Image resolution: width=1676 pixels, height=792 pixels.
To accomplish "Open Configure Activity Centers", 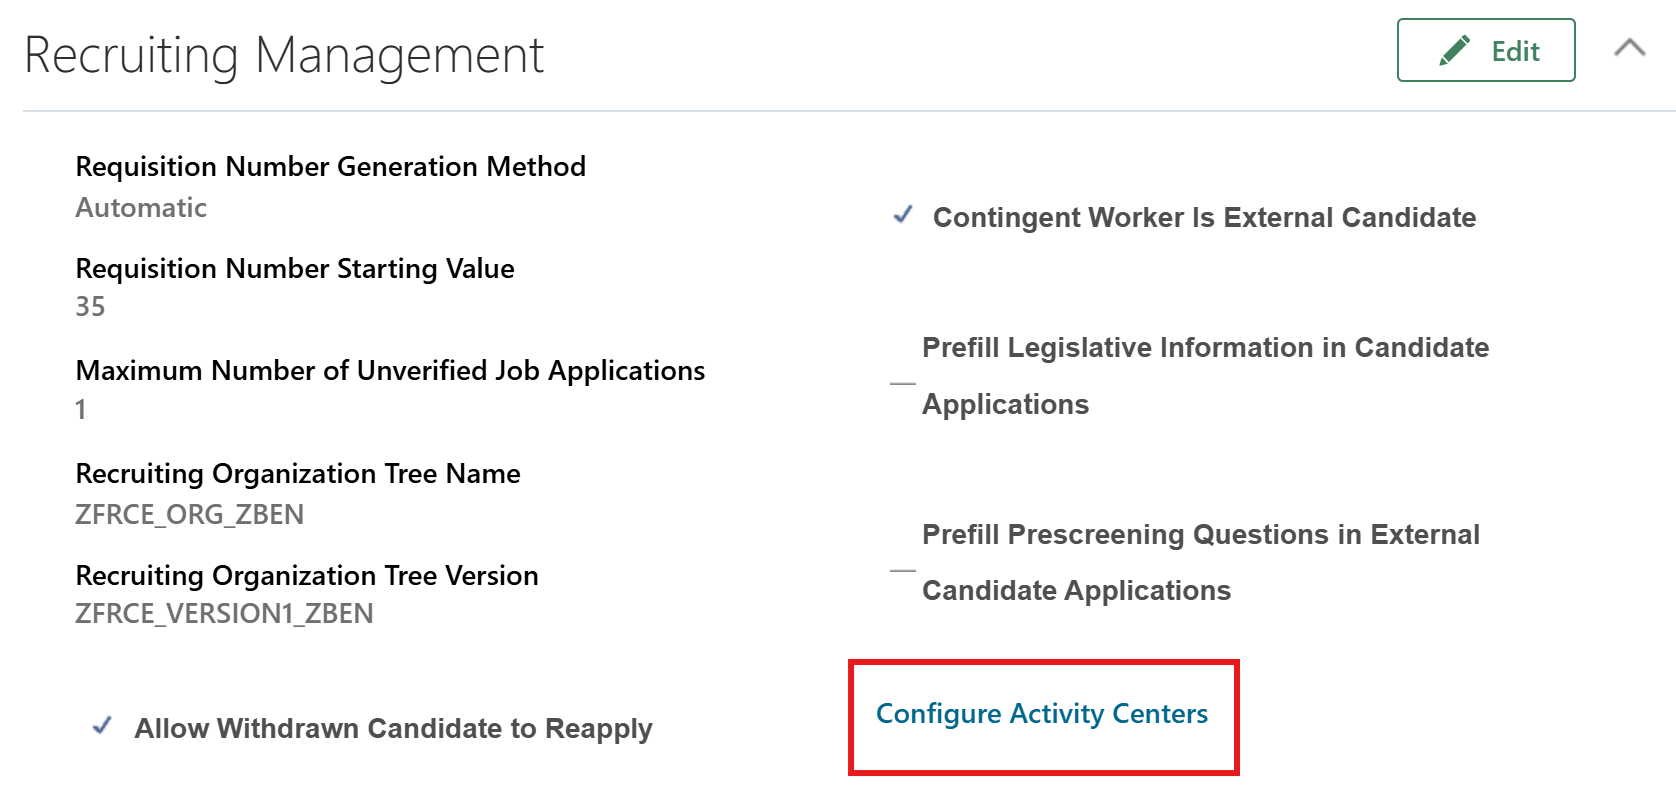I will pyautogui.click(x=1041, y=713).
